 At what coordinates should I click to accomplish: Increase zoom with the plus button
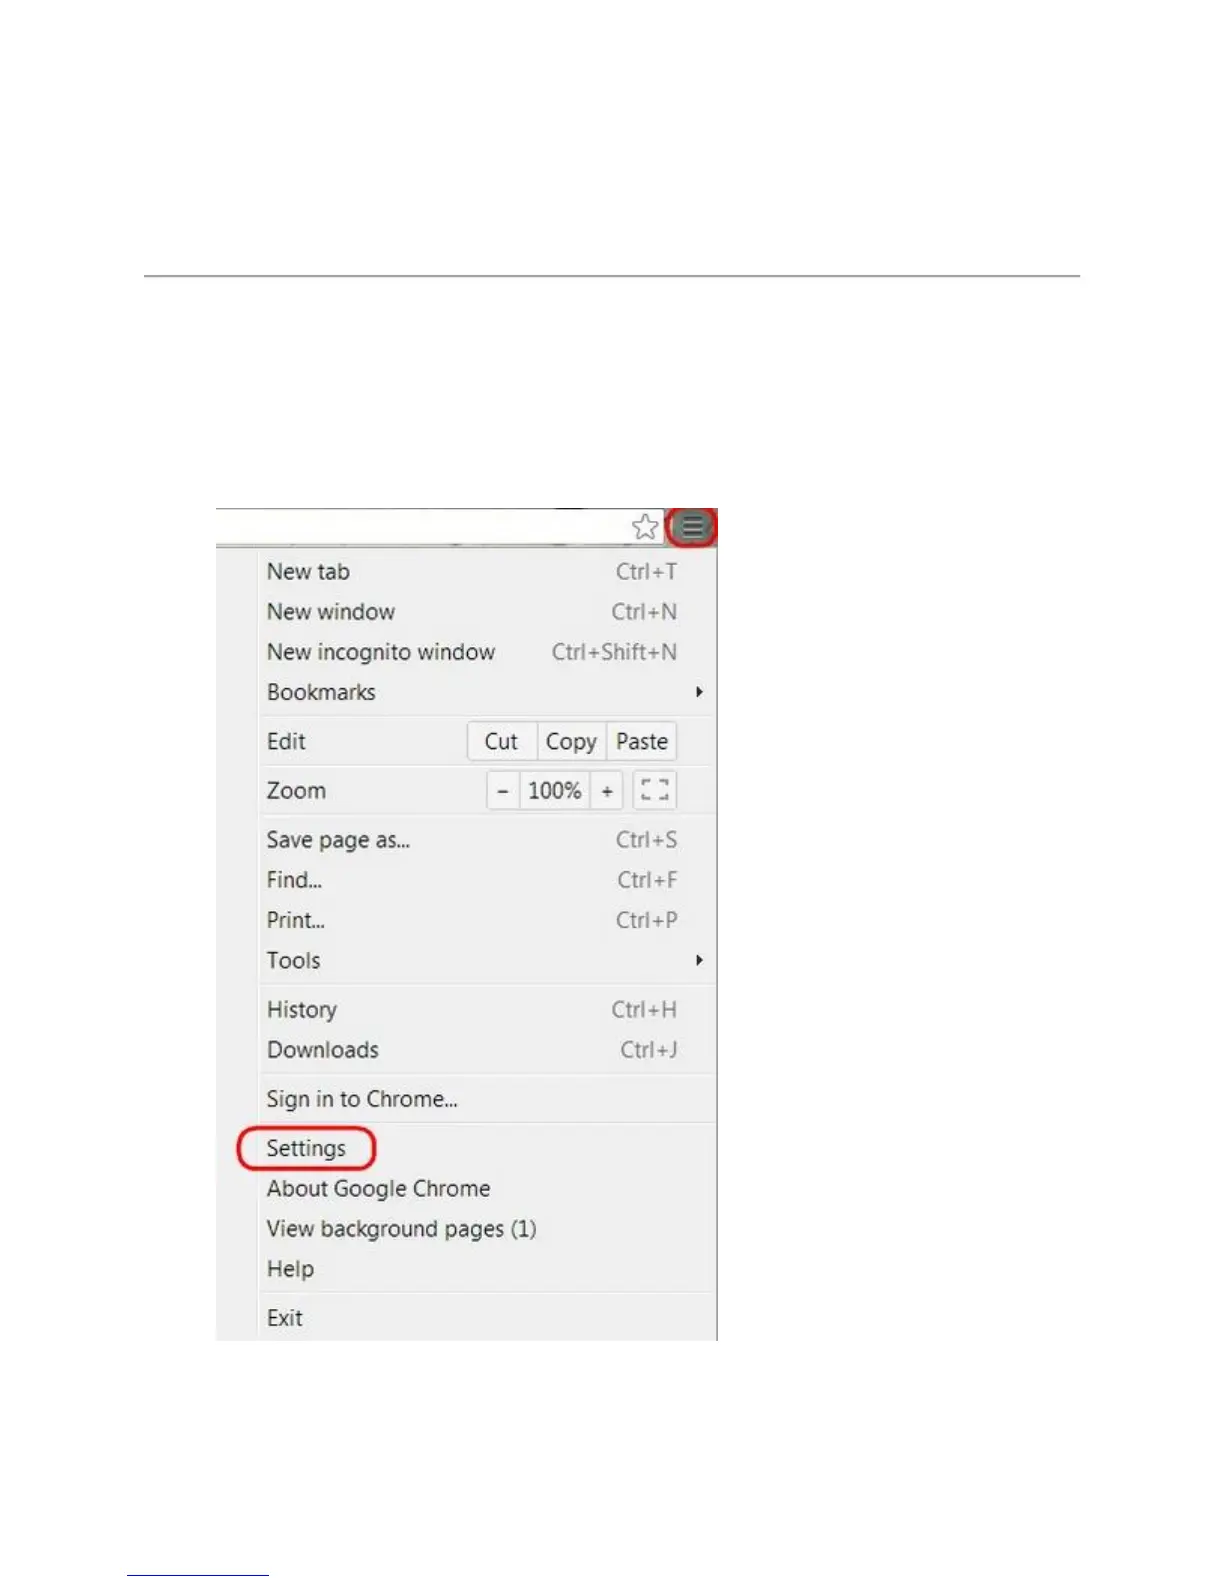click(x=607, y=790)
